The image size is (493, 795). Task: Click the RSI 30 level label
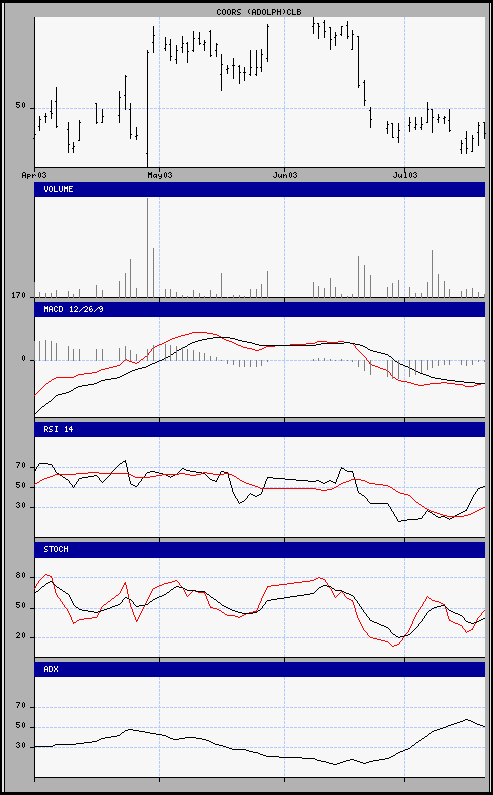(x=21, y=506)
